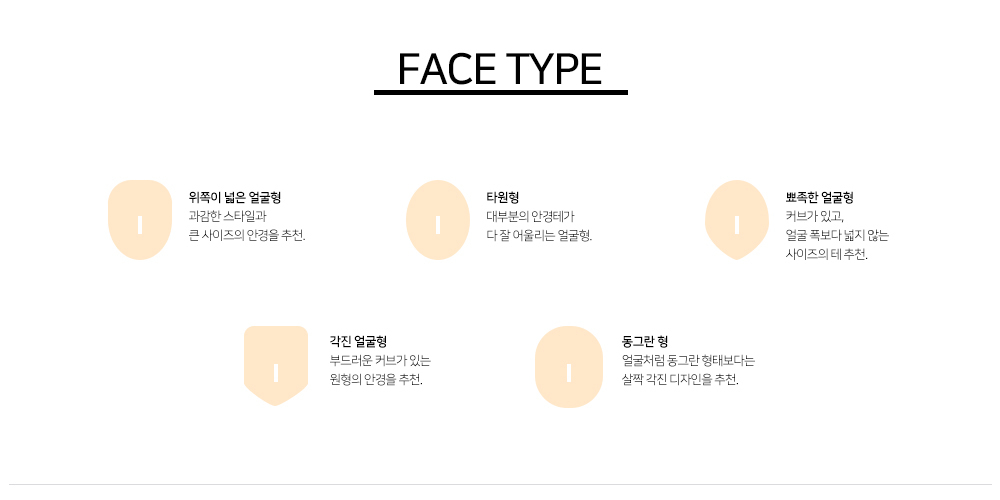This screenshot has width=1000, height=500.
Task: Click the '얼굴처럼 동그란 형태보다는' line
Action: click(688, 361)
